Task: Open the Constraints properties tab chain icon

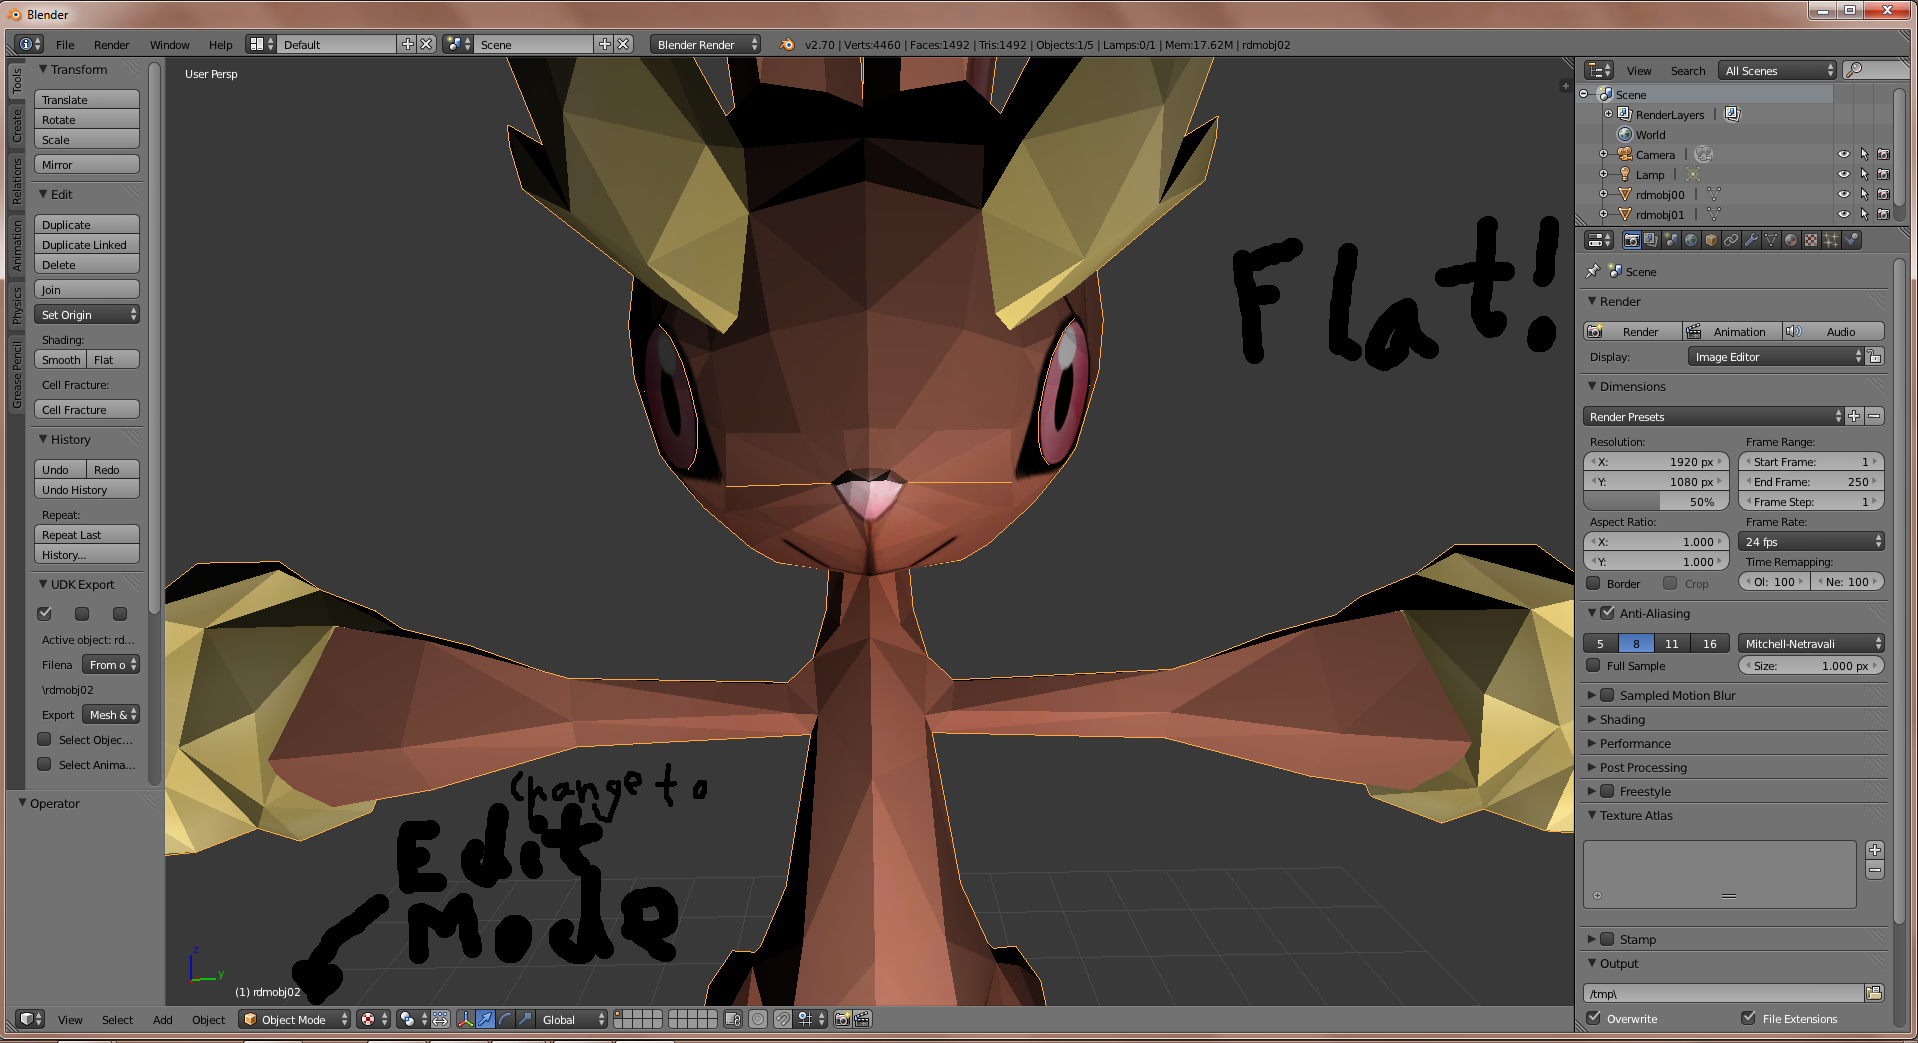Action: point(1731,240)
